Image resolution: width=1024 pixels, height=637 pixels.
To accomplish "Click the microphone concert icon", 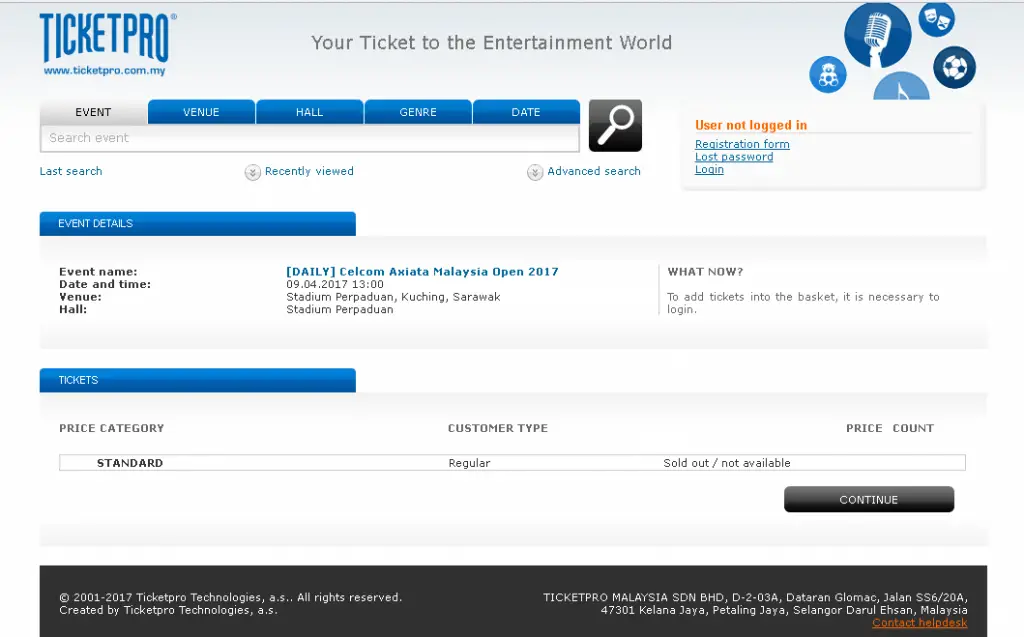I will 877,35.
